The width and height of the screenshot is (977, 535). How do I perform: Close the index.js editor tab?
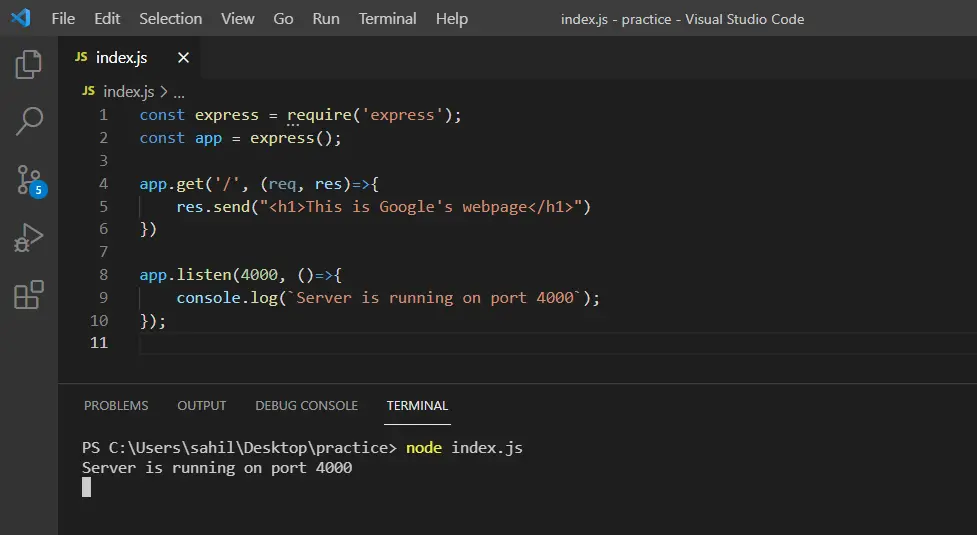point(183,57)
